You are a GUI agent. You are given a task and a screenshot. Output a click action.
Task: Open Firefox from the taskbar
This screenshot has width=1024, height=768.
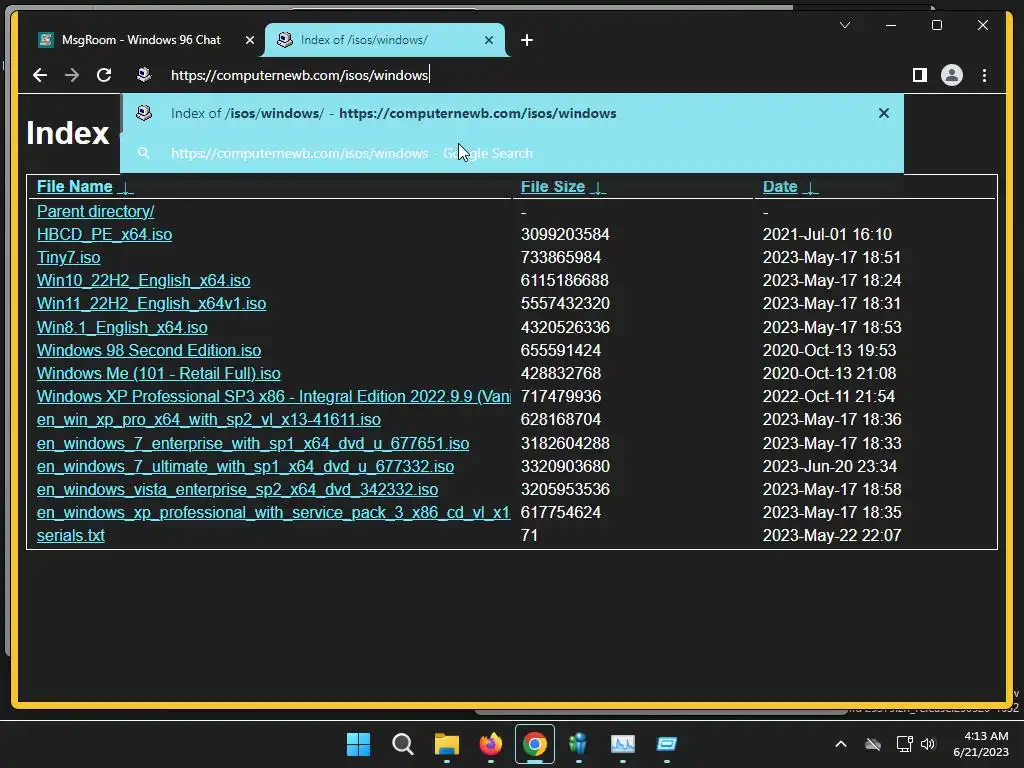pyautogui.click(x=490, y=744)
